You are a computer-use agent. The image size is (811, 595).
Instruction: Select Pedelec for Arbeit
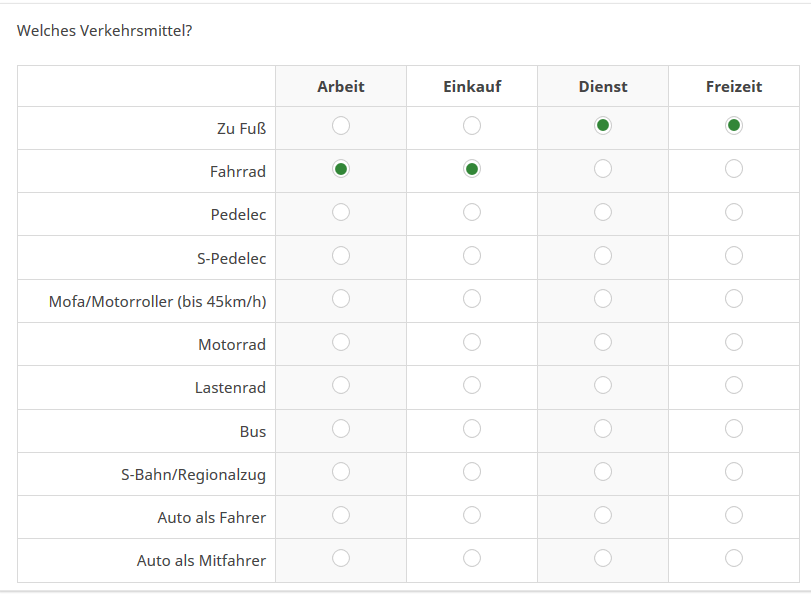pyautogui.click(x=341, y=212)
